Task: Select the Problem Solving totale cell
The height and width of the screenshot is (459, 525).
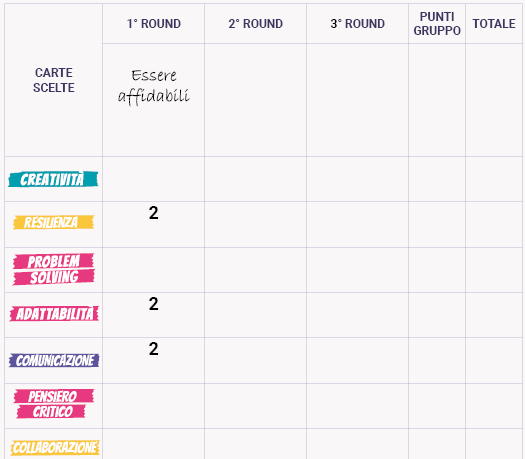Action: (494, 270)
